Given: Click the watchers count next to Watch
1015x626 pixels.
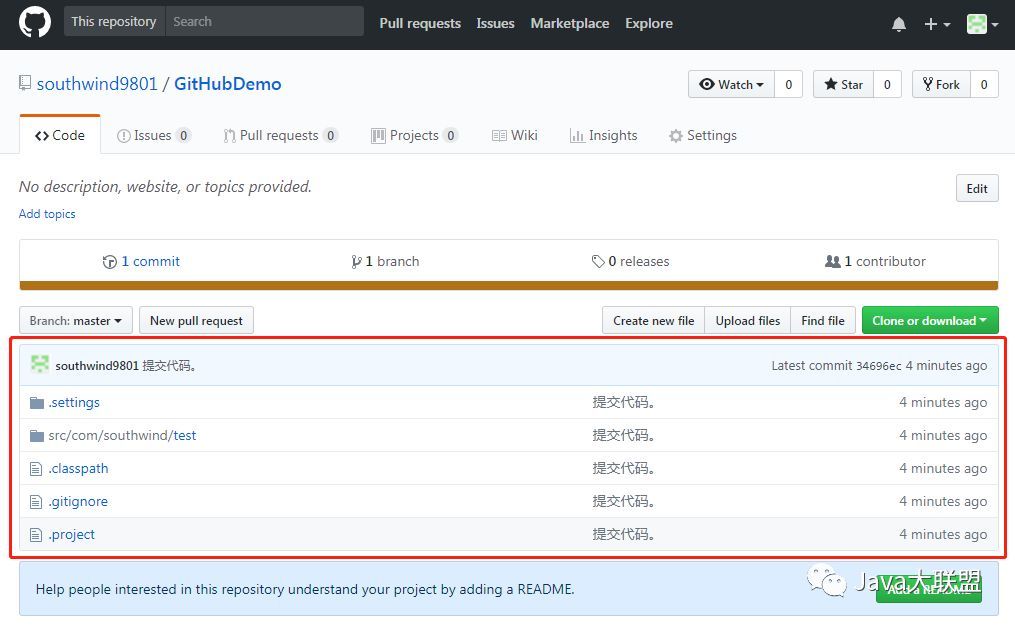Looking at the screenshot, I should pos(788,84).
